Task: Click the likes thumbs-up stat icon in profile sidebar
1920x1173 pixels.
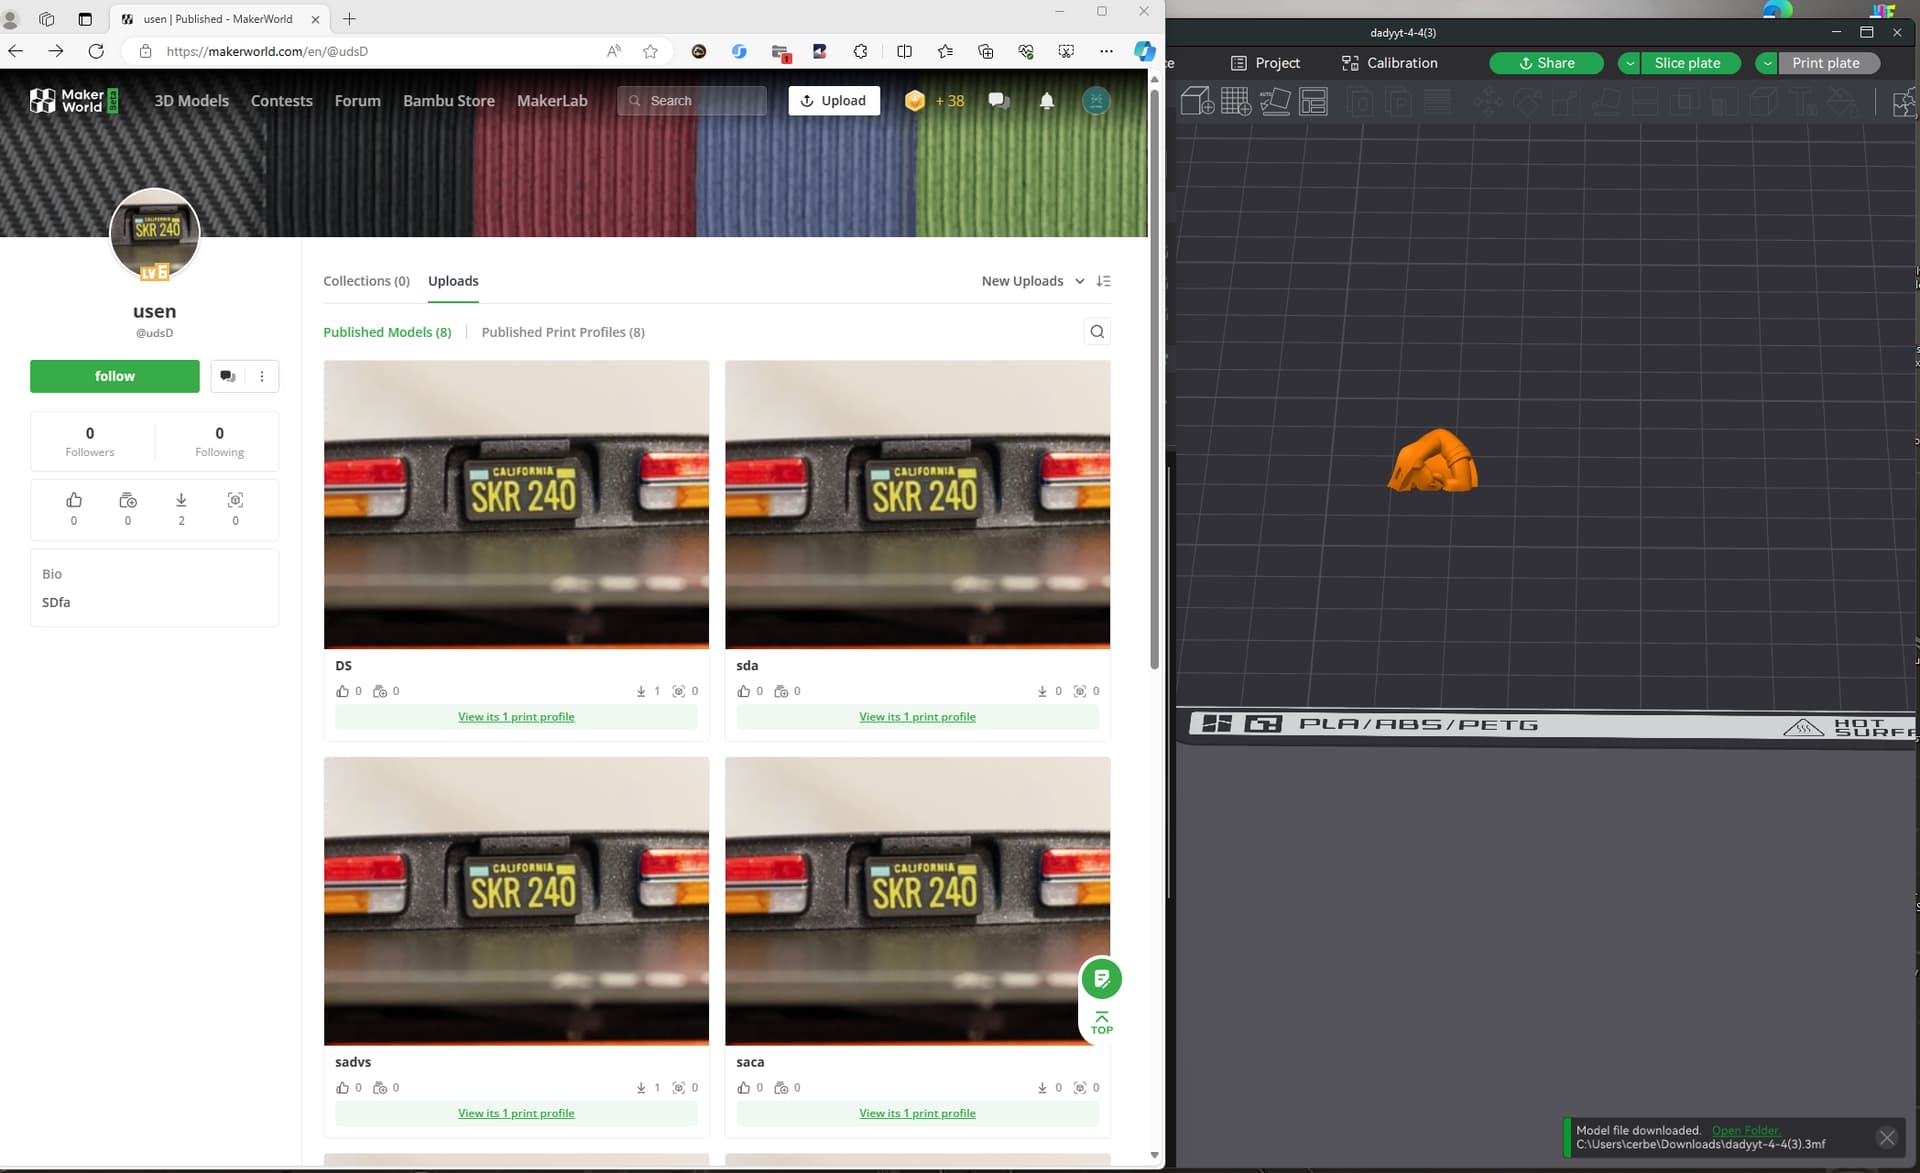Action: pyautogui.click(x=74, y=500)
